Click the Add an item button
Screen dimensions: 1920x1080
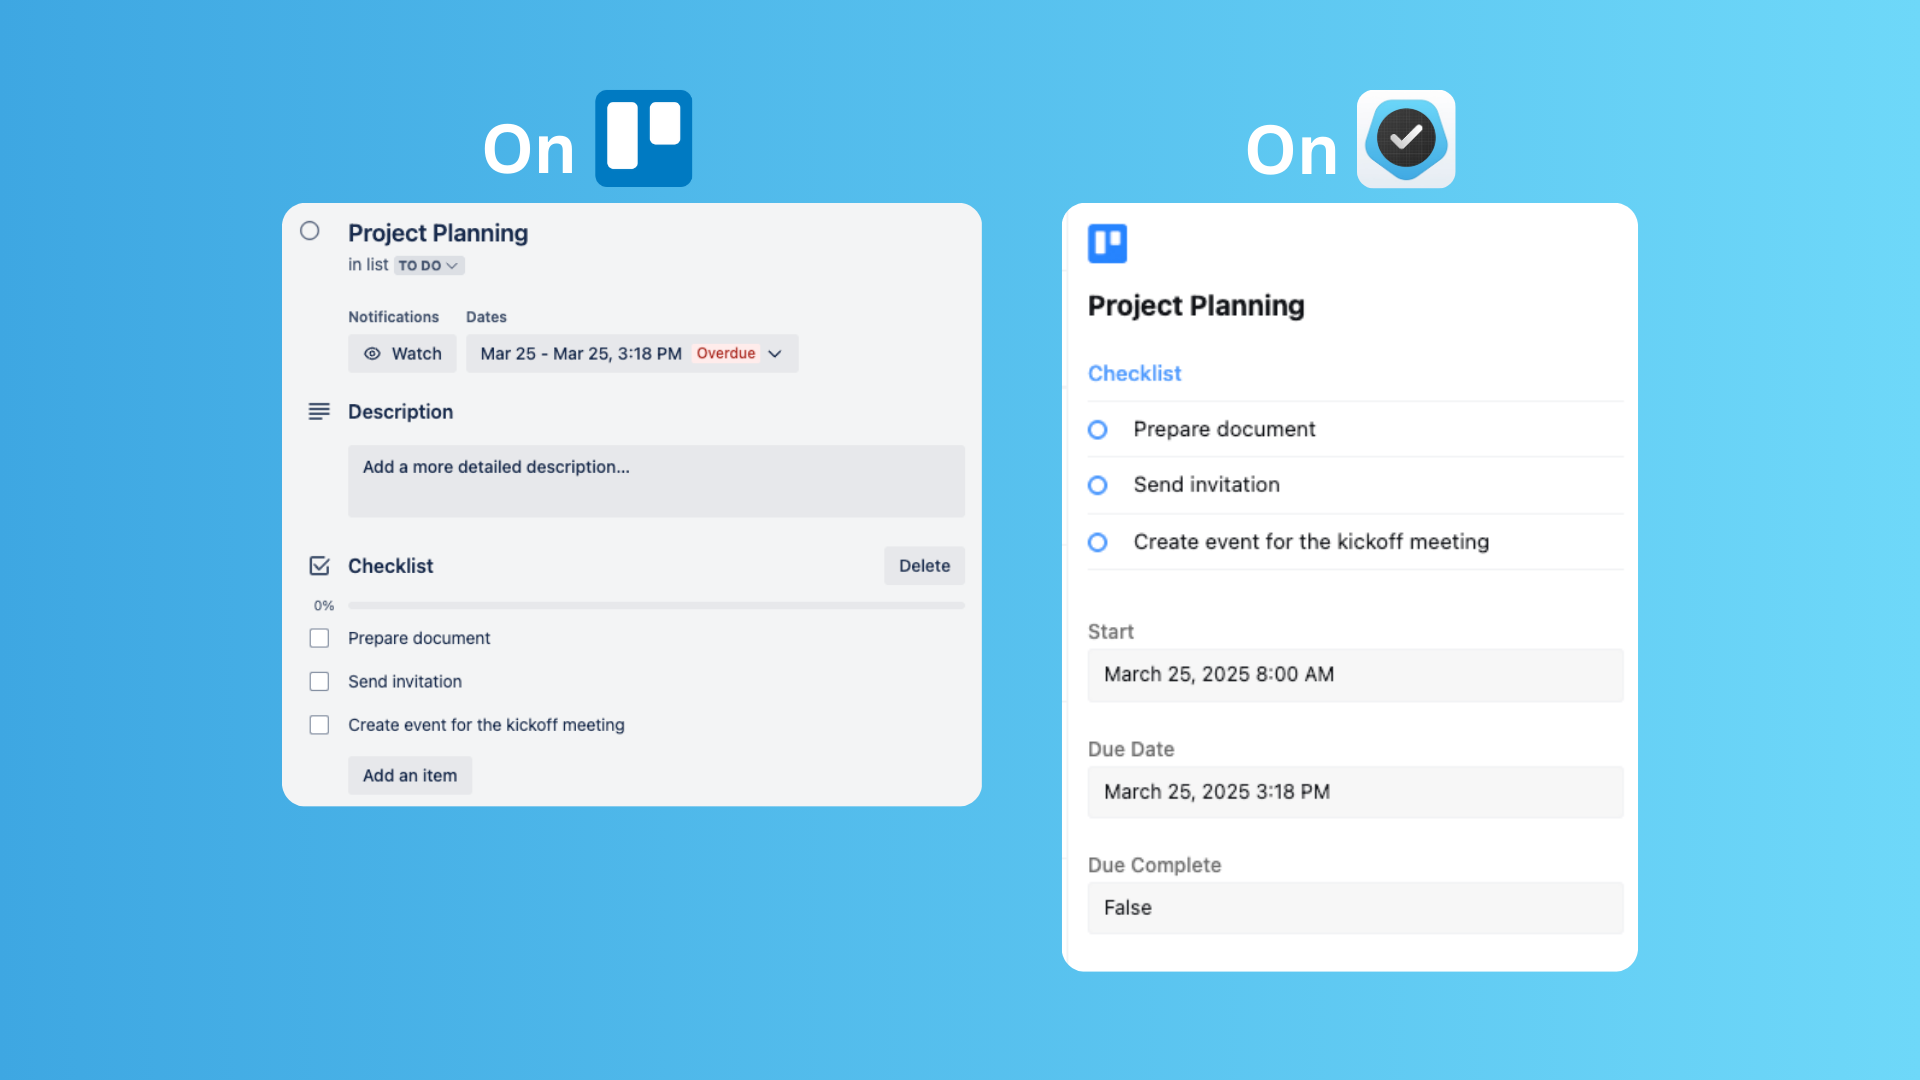click(410, 776)
